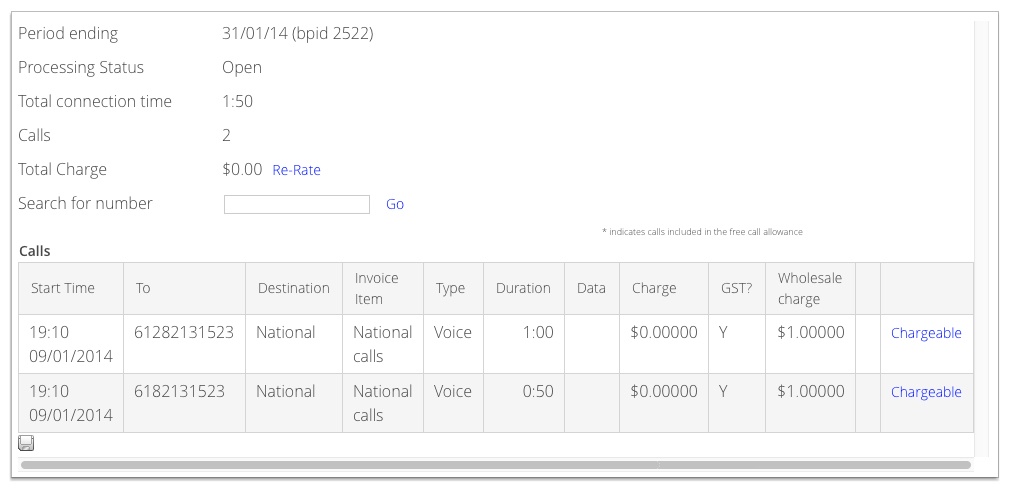Click the Charge column header
Viewport: 1010px width, 489px height.
(654, 288)
